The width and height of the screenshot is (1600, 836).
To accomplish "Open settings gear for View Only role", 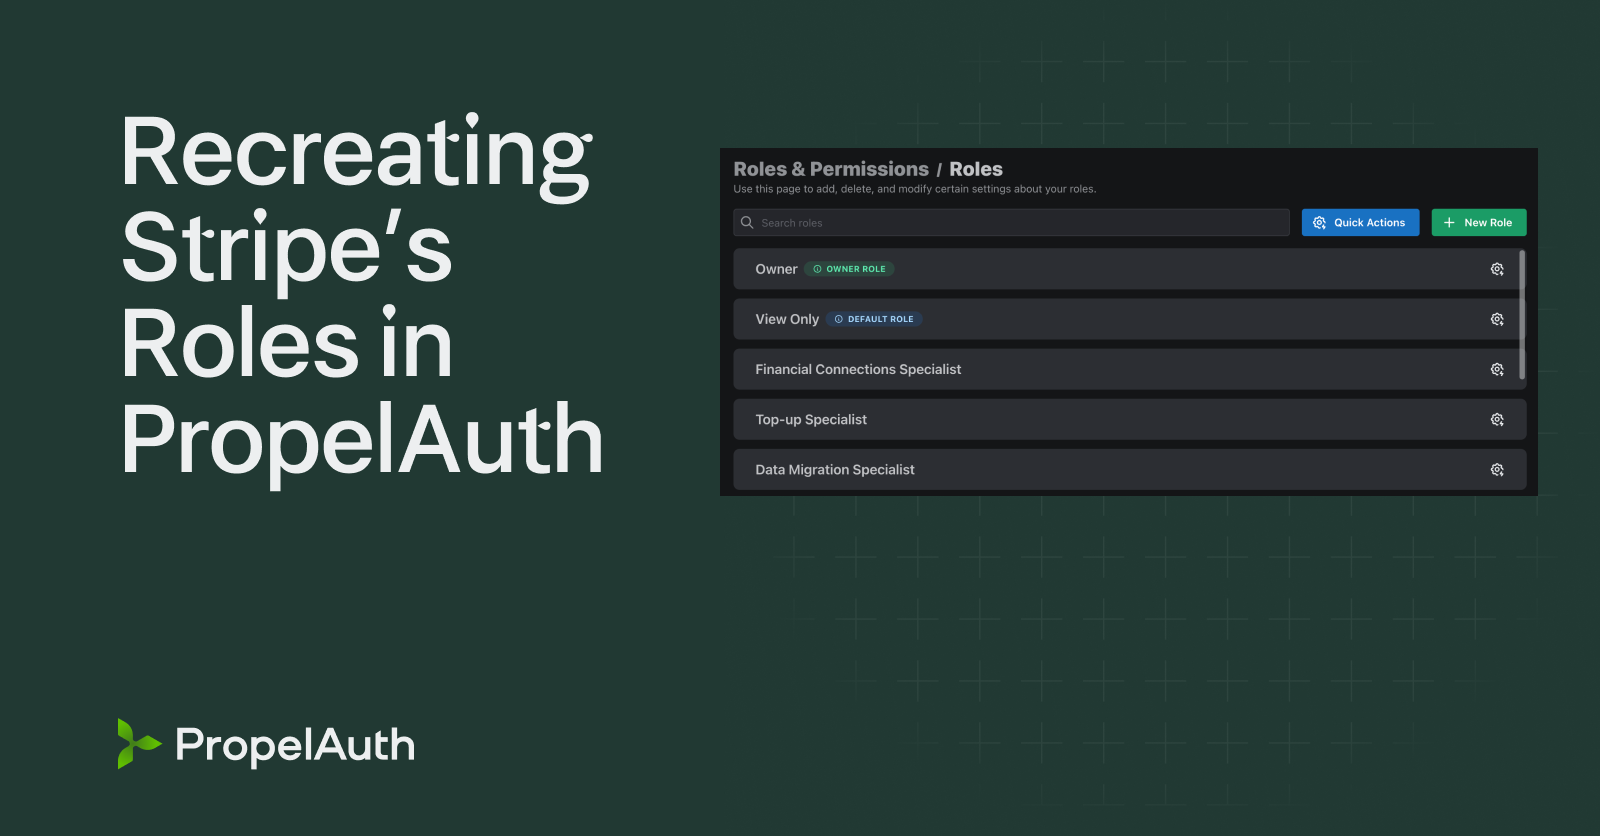I will click(x=1497, y=319).
